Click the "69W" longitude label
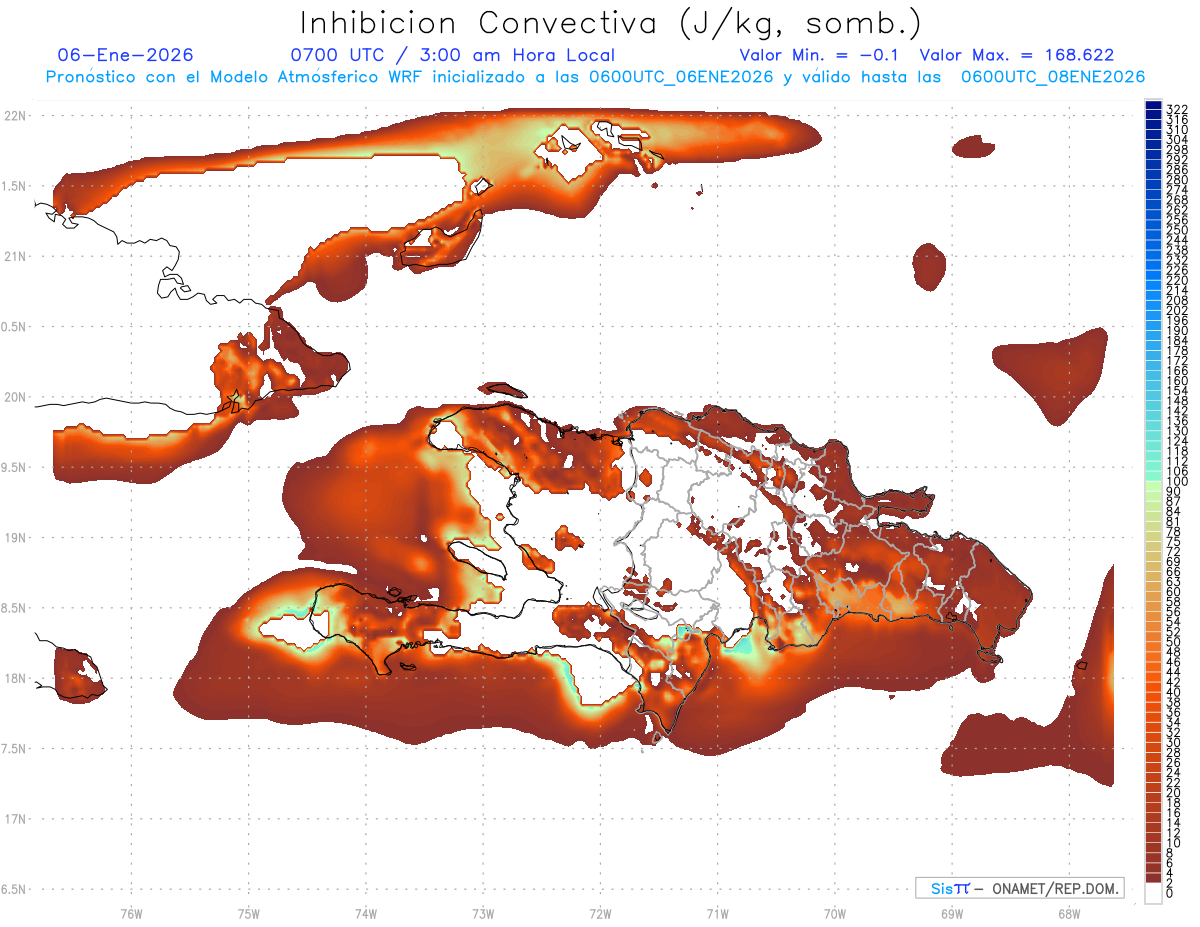The image size is (1200, 927). [x=952, y=913]
